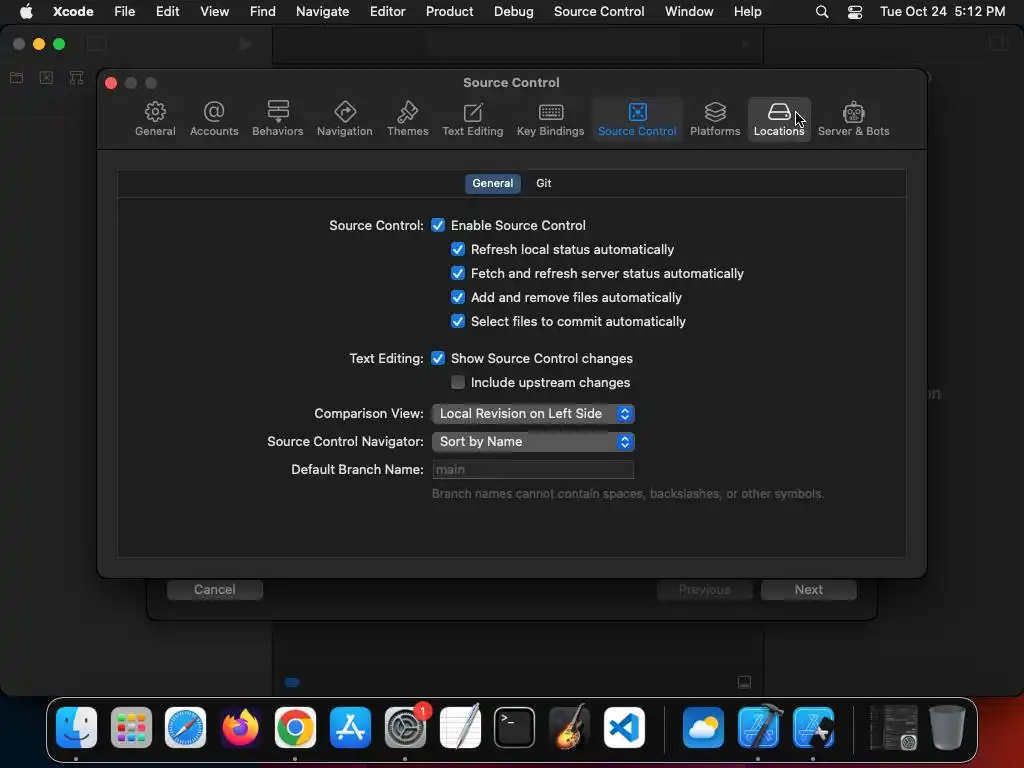Click the date and time in the menu bar
This screenshot has width=1024, height=768.
click(x=942, y=12)
